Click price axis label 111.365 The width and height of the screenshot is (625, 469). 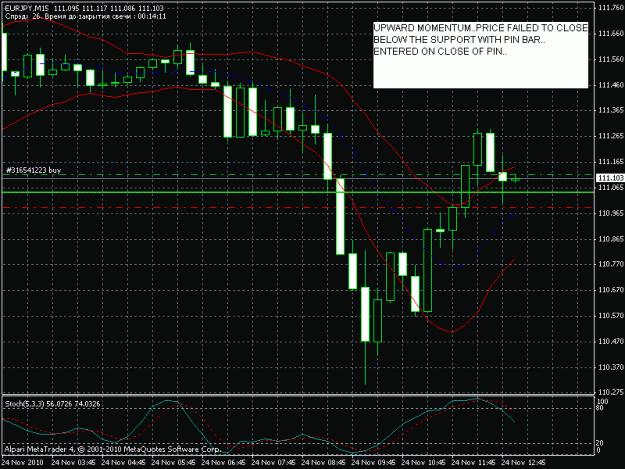(611, 110)
